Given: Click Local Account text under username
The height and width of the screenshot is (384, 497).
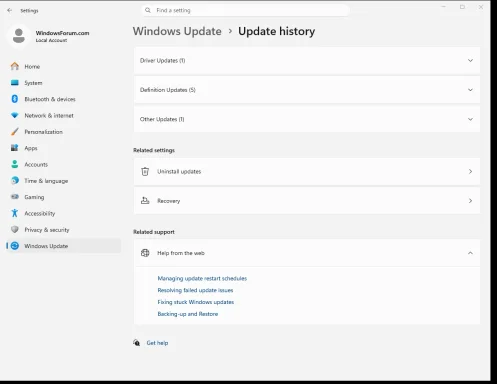Looking at the screenshot, I should pyautogui.click(x=51, y=40).
